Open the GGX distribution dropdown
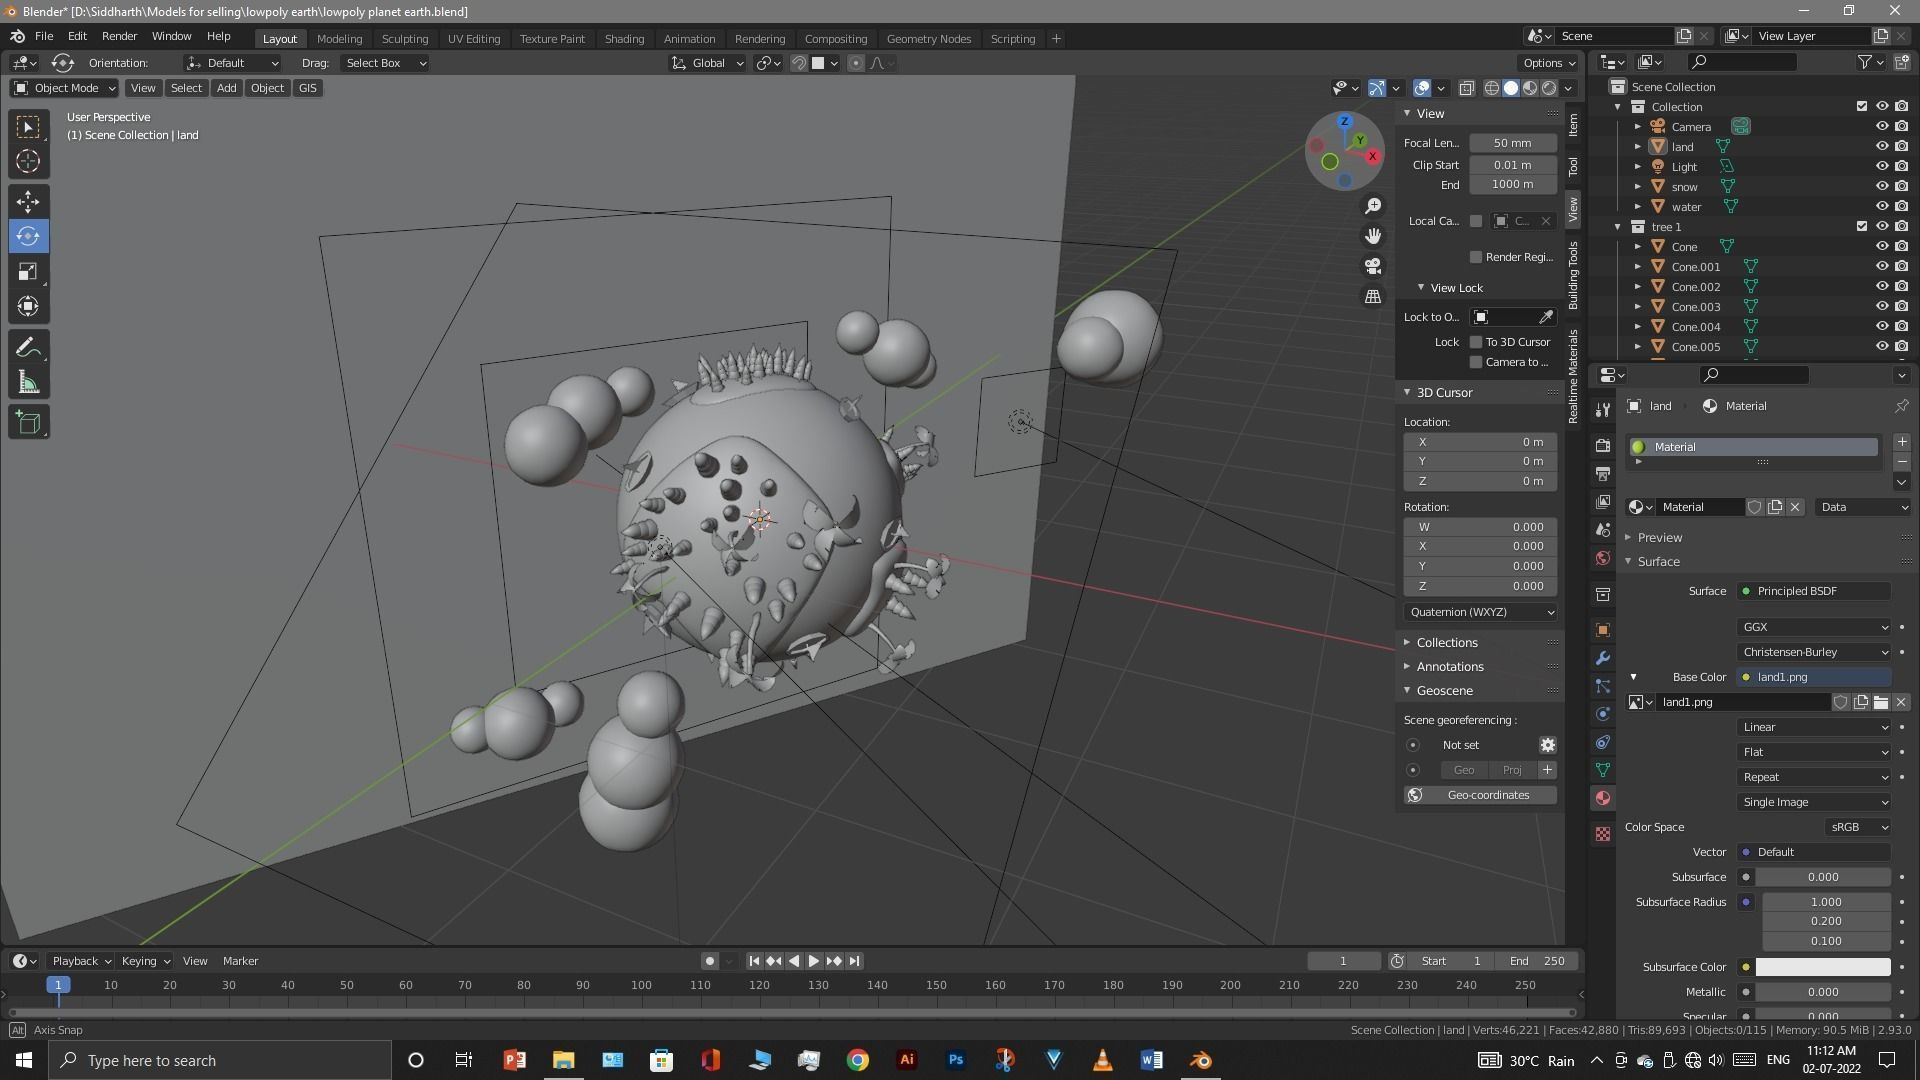1920x1080 pixels. click(x=1813, y=627)
